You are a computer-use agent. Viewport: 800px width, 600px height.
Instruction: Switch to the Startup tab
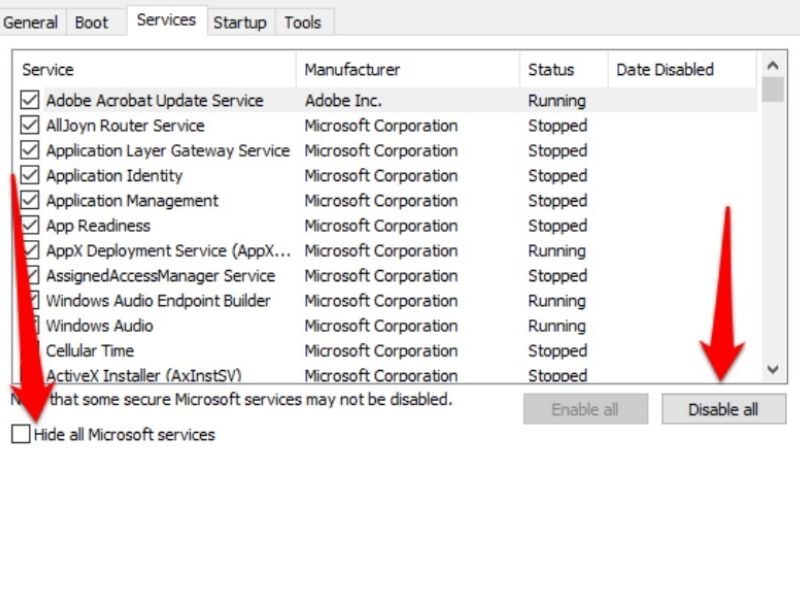tap(240, 22)
